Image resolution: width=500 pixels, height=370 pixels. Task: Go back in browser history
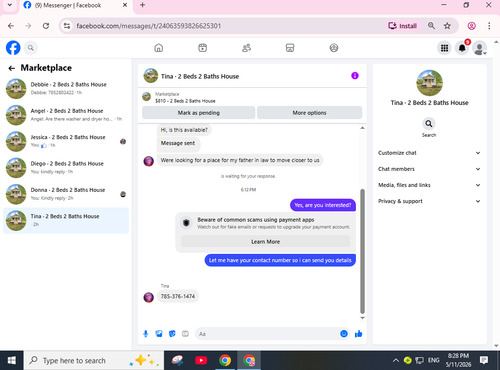coord(11,26)
